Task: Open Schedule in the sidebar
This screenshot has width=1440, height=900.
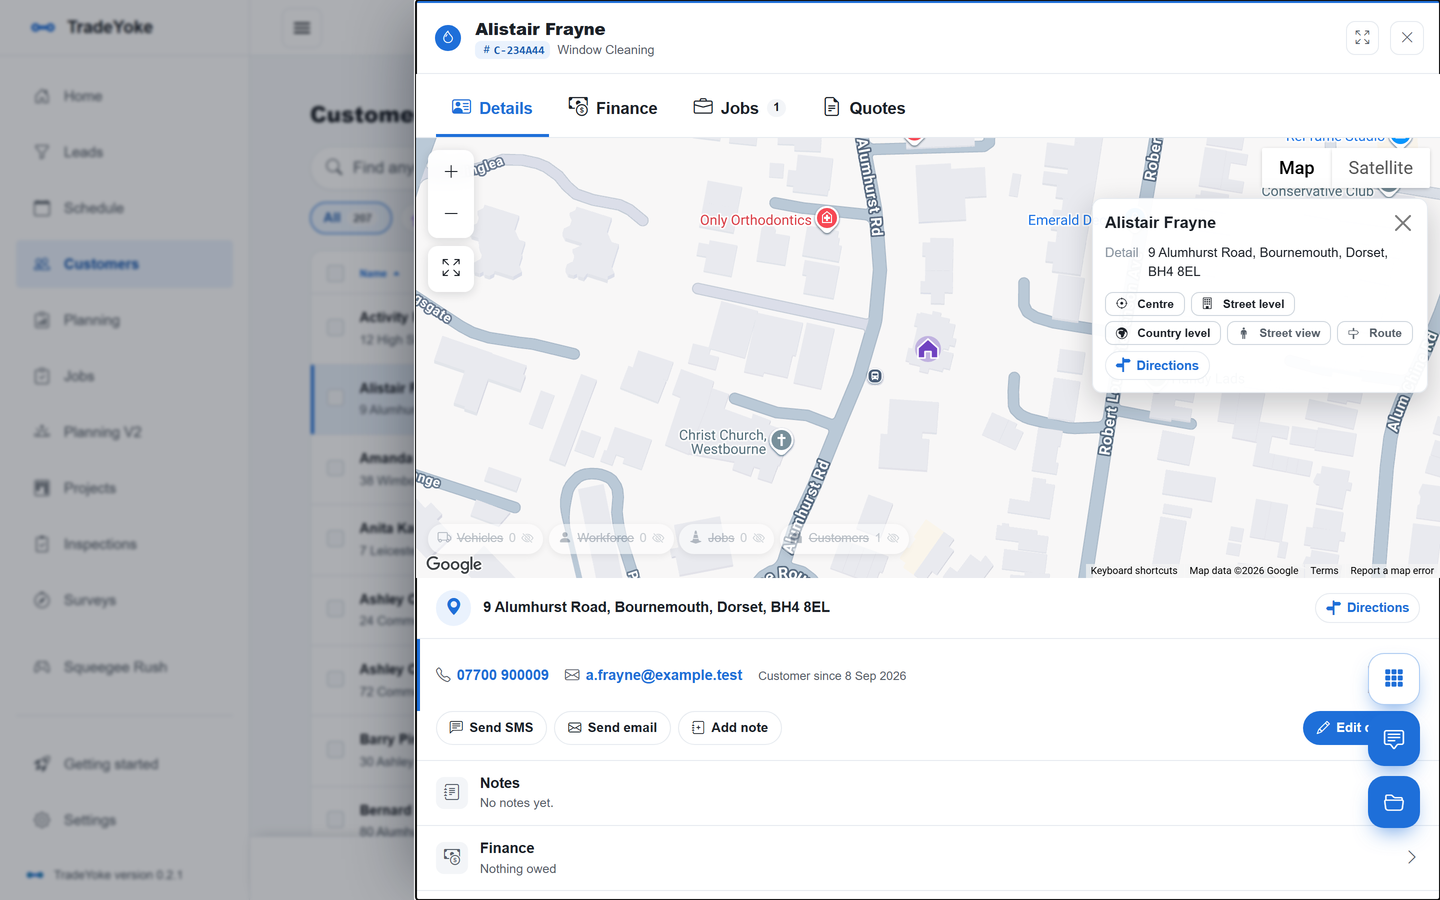Action: click(124, 208)
